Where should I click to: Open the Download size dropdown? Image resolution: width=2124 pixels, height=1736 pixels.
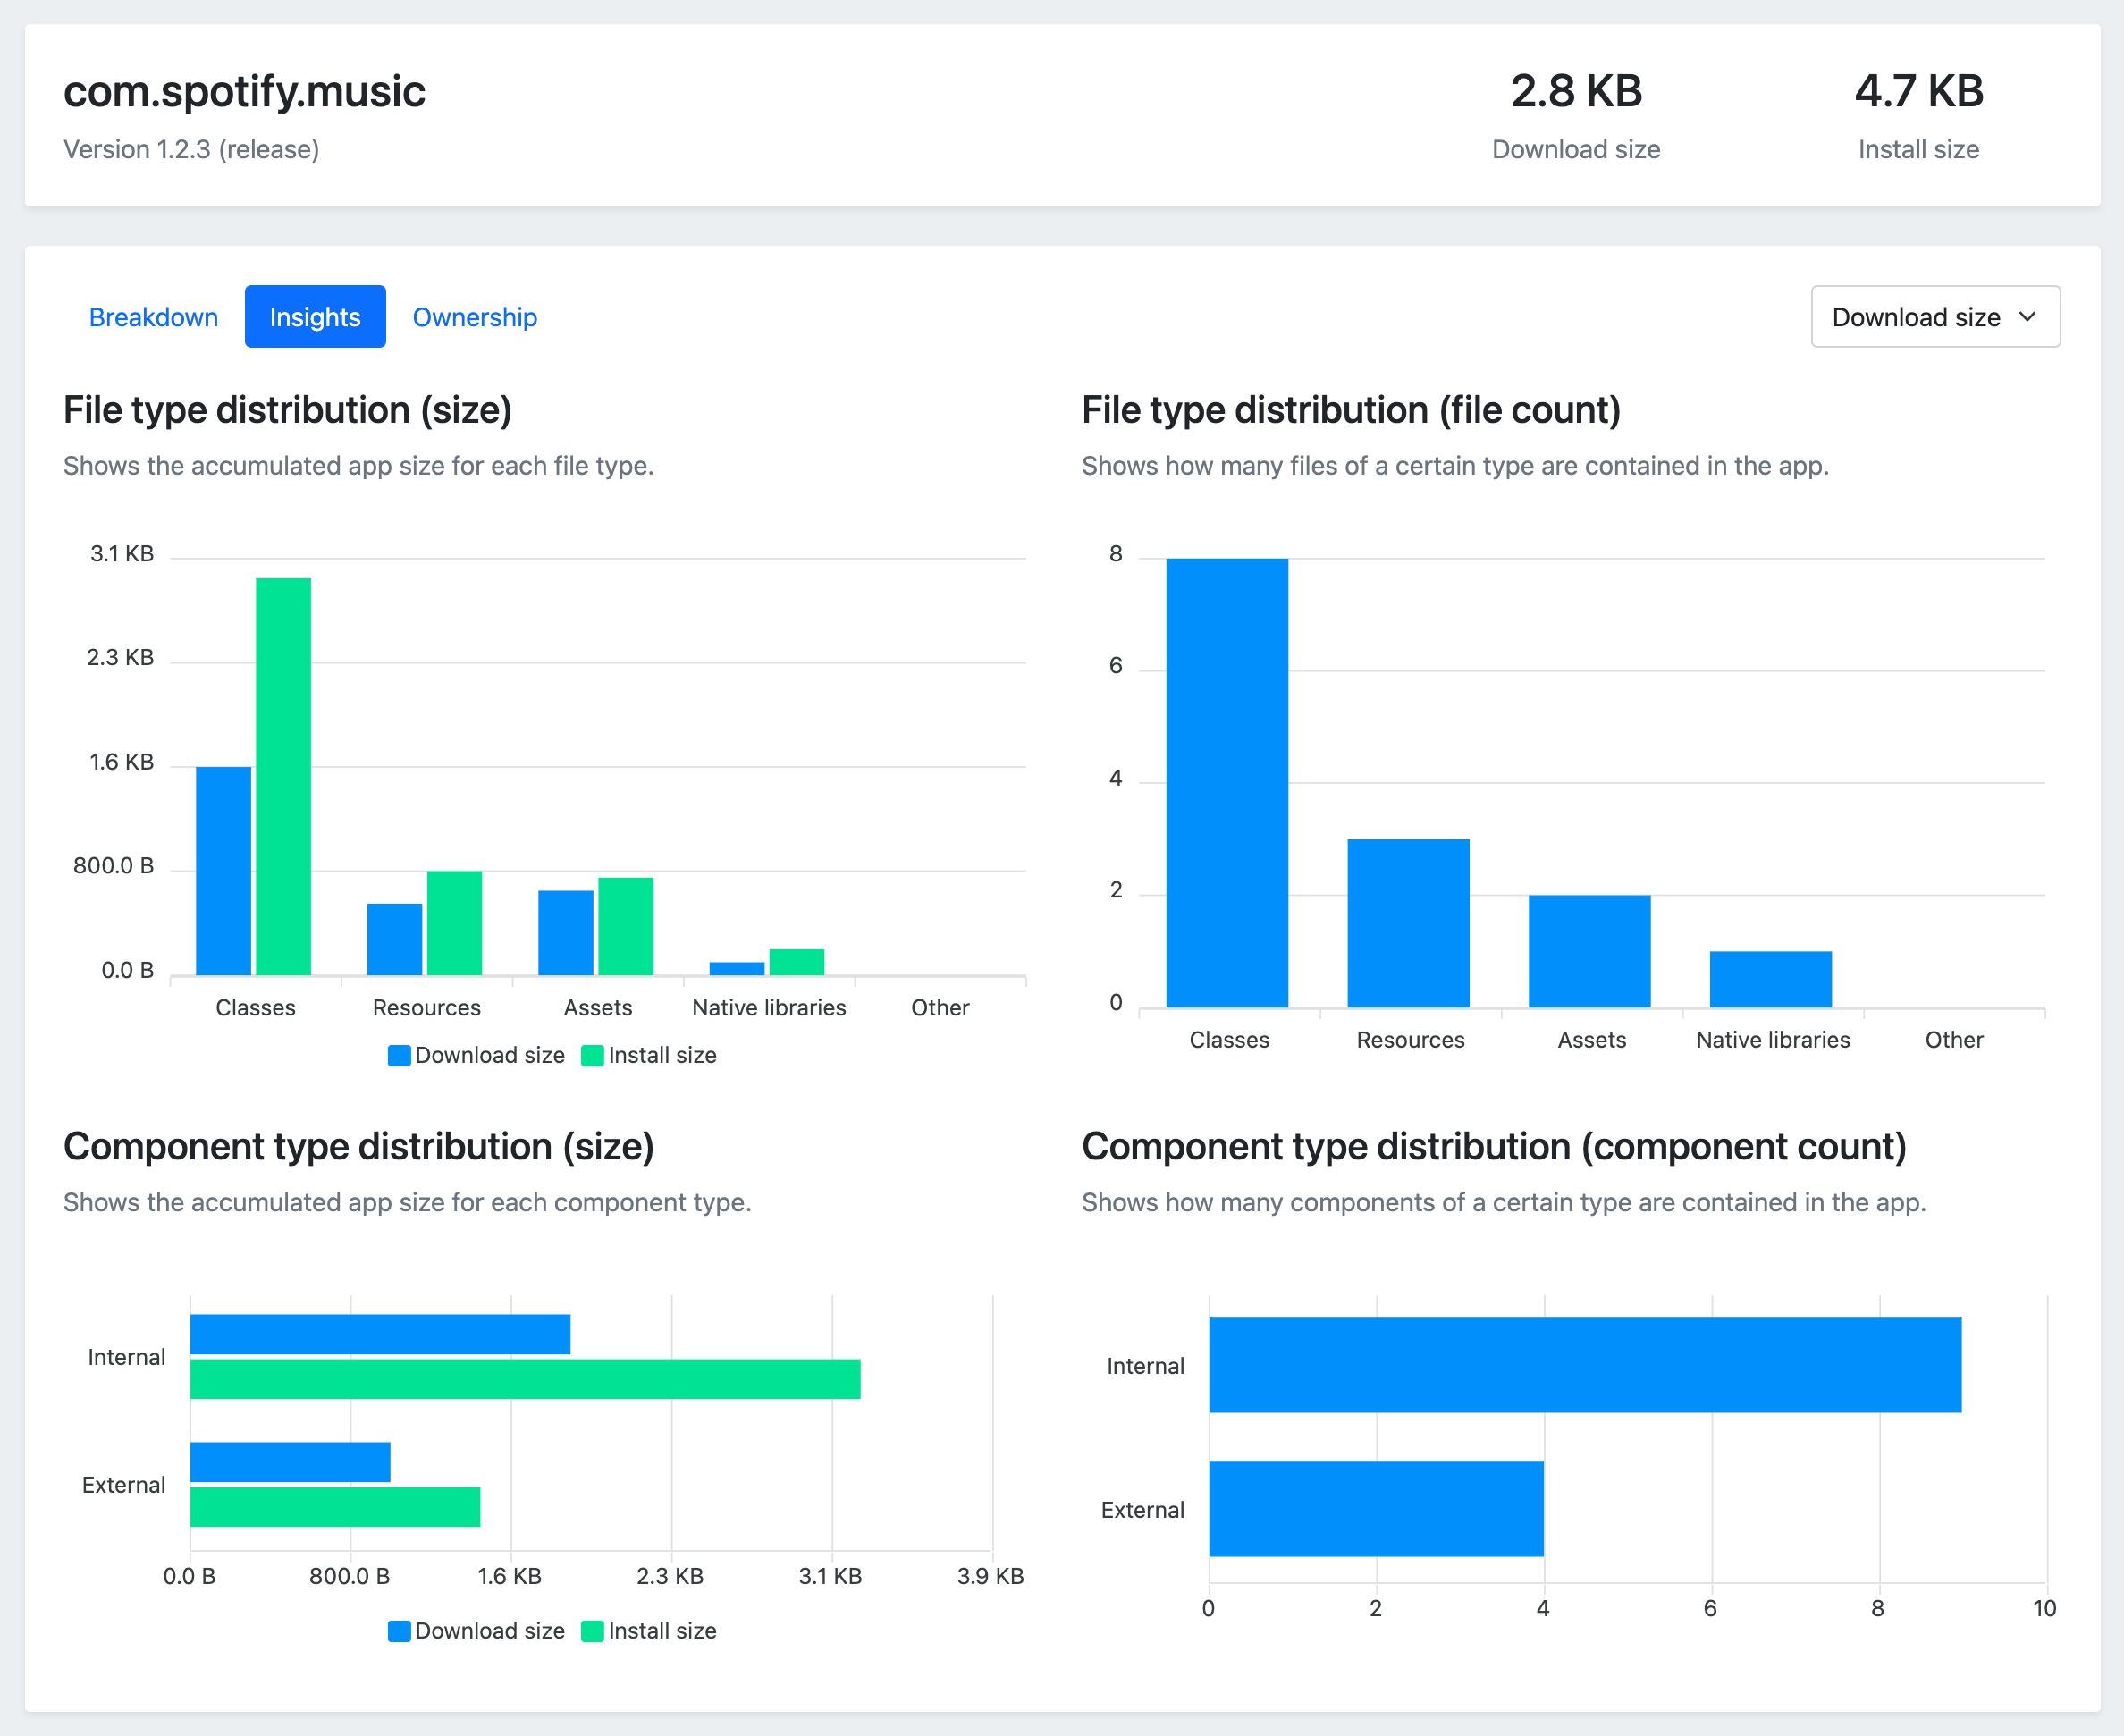click(1915, 317)
